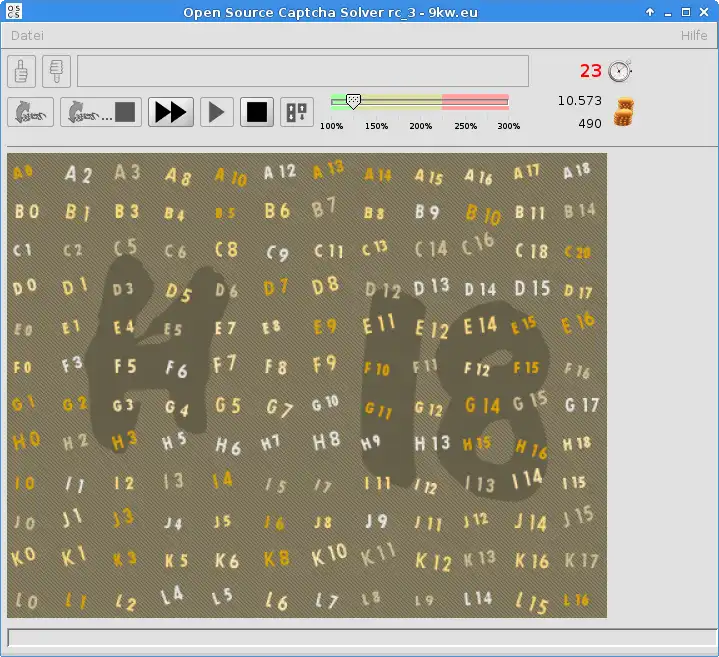The height and width of the screenshot is (657, 719).
Task: Click cell K8 in the captcha grid
Action: [x=277, y=558]
